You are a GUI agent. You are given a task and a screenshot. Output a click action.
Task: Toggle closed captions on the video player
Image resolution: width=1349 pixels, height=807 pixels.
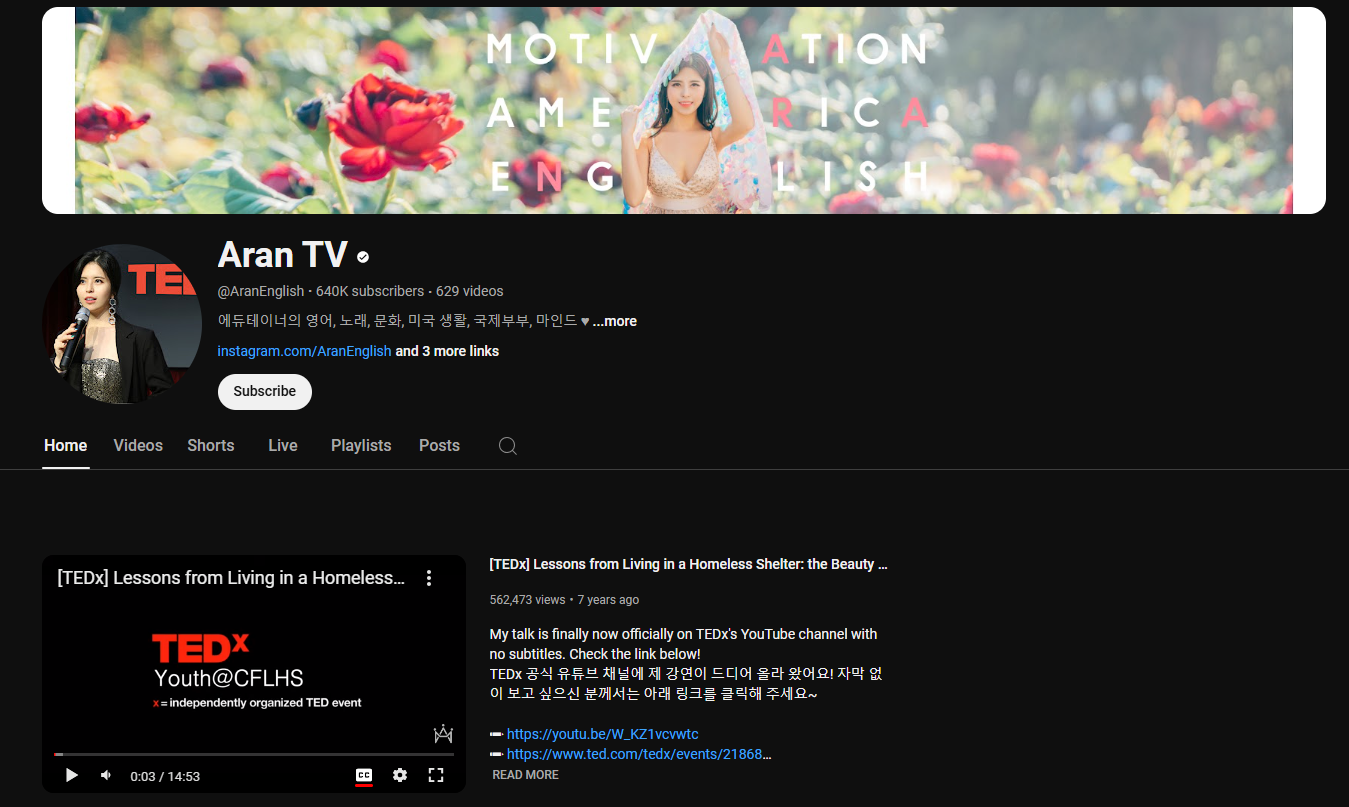pos(364,775)
